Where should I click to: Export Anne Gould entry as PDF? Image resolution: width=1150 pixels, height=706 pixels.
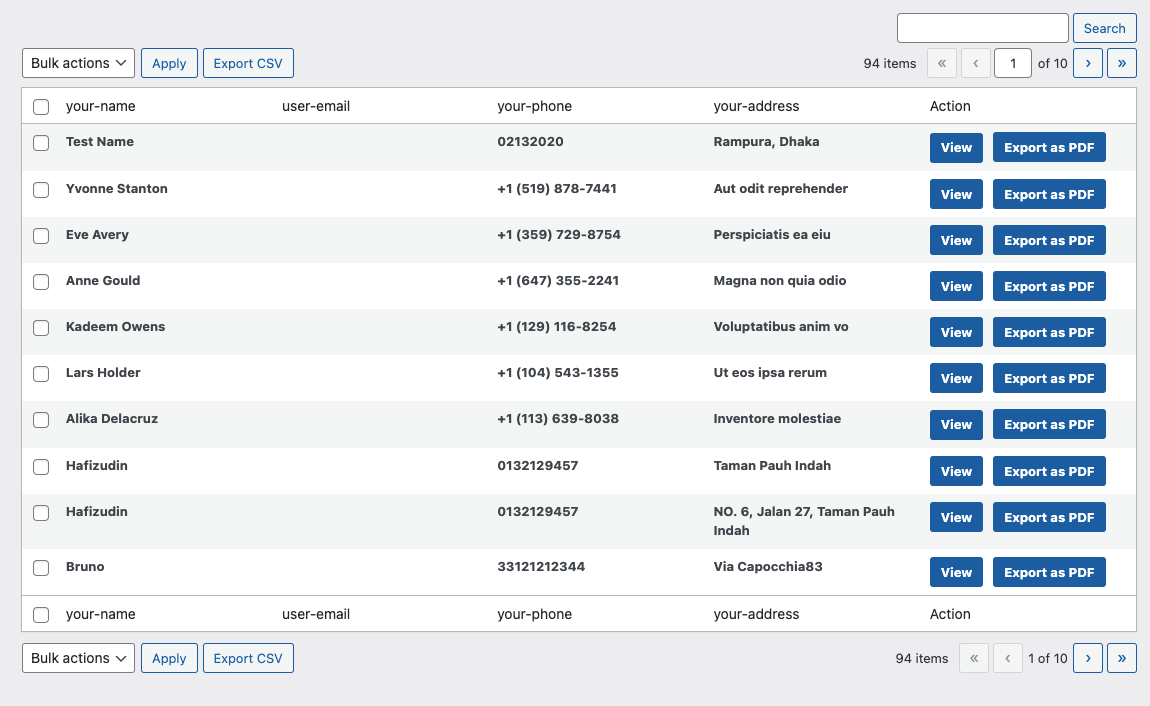1049,286
